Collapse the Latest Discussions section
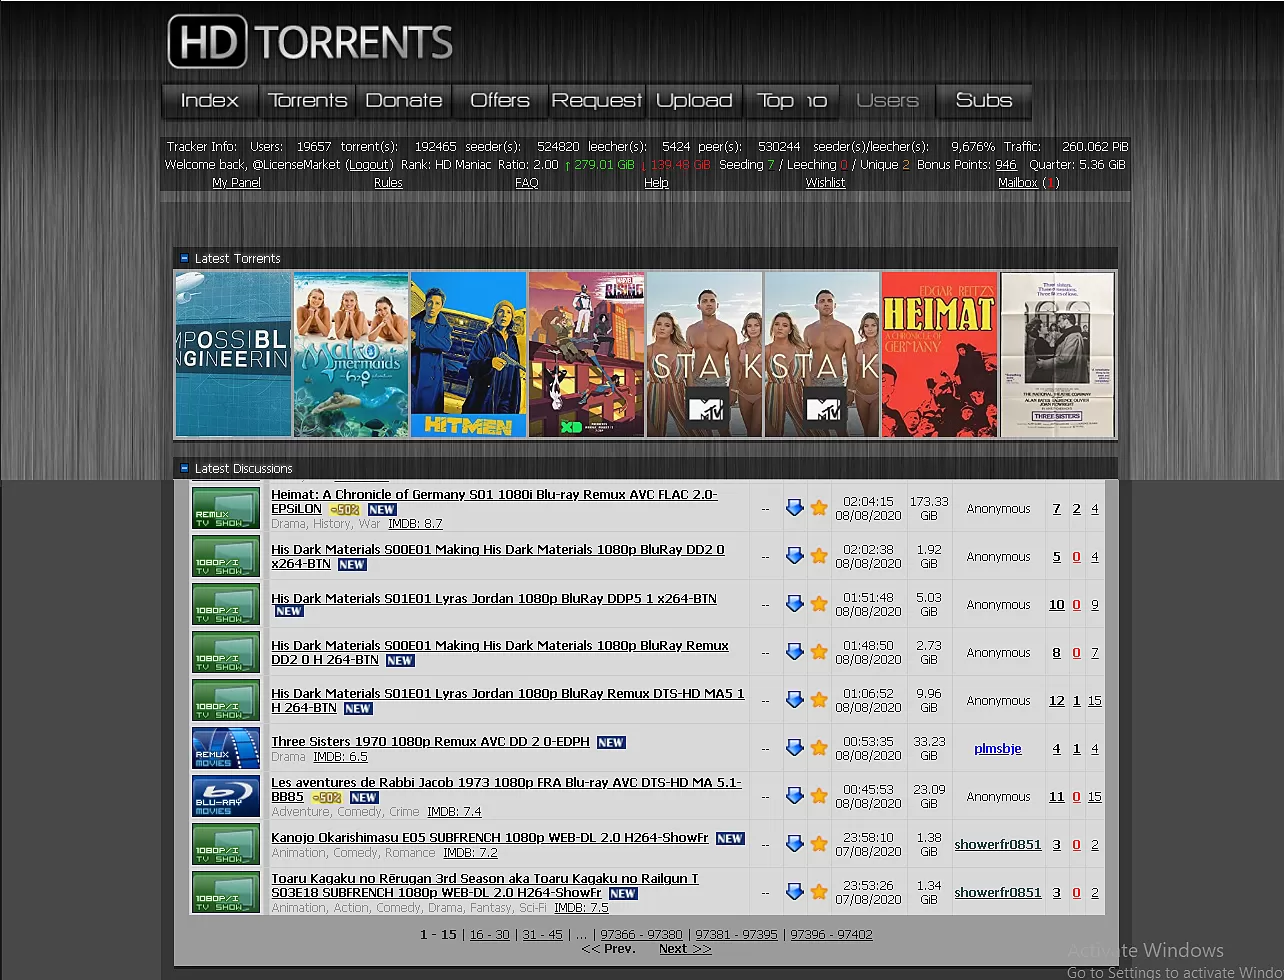The width and height of the screenshot is (1284, 980). 184,468
